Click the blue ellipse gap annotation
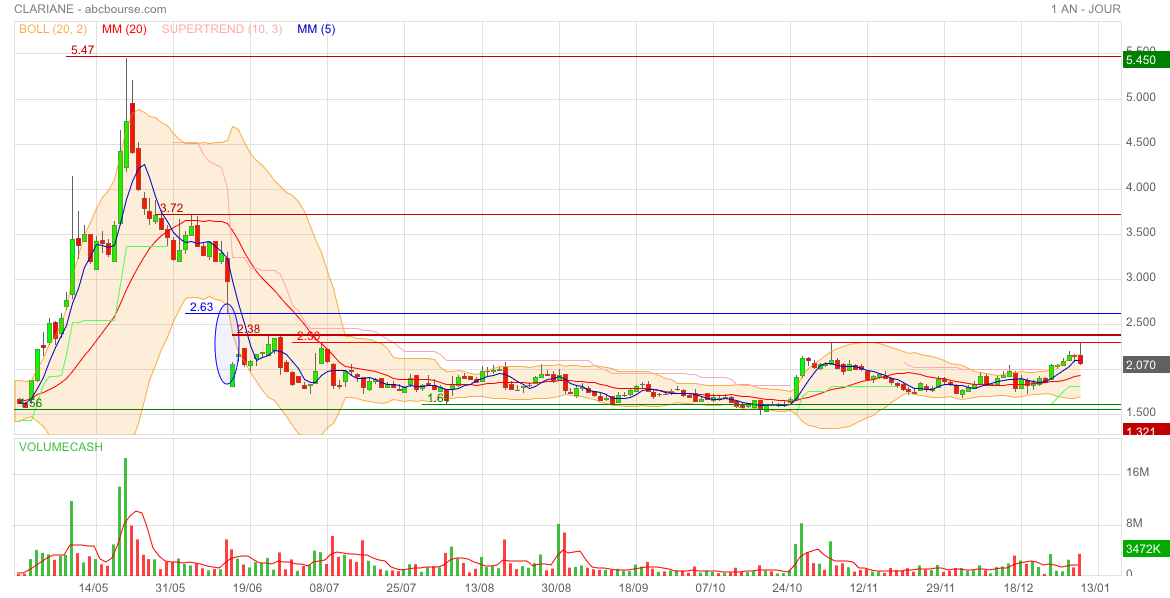Viewport: 1170px width, 598px height. coord(227,344)
